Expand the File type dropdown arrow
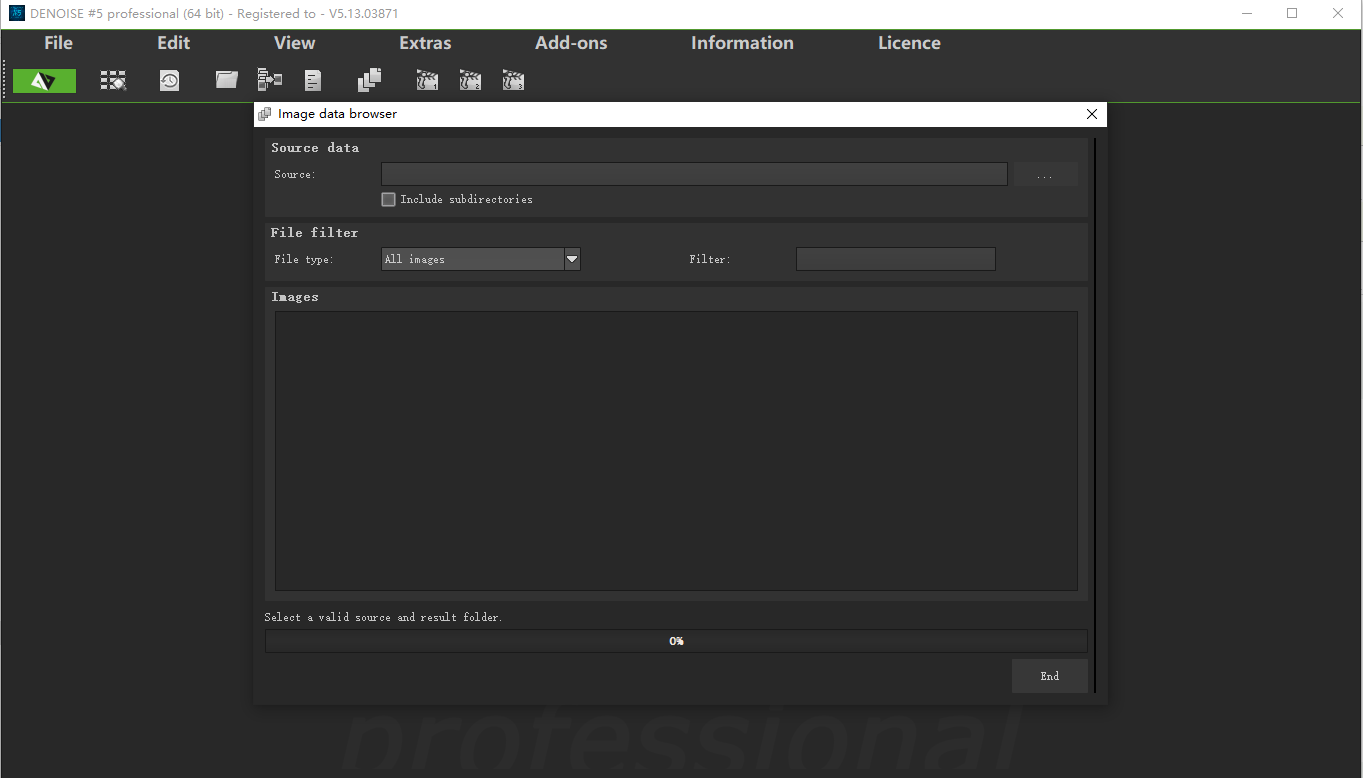 tap(571, 258)
